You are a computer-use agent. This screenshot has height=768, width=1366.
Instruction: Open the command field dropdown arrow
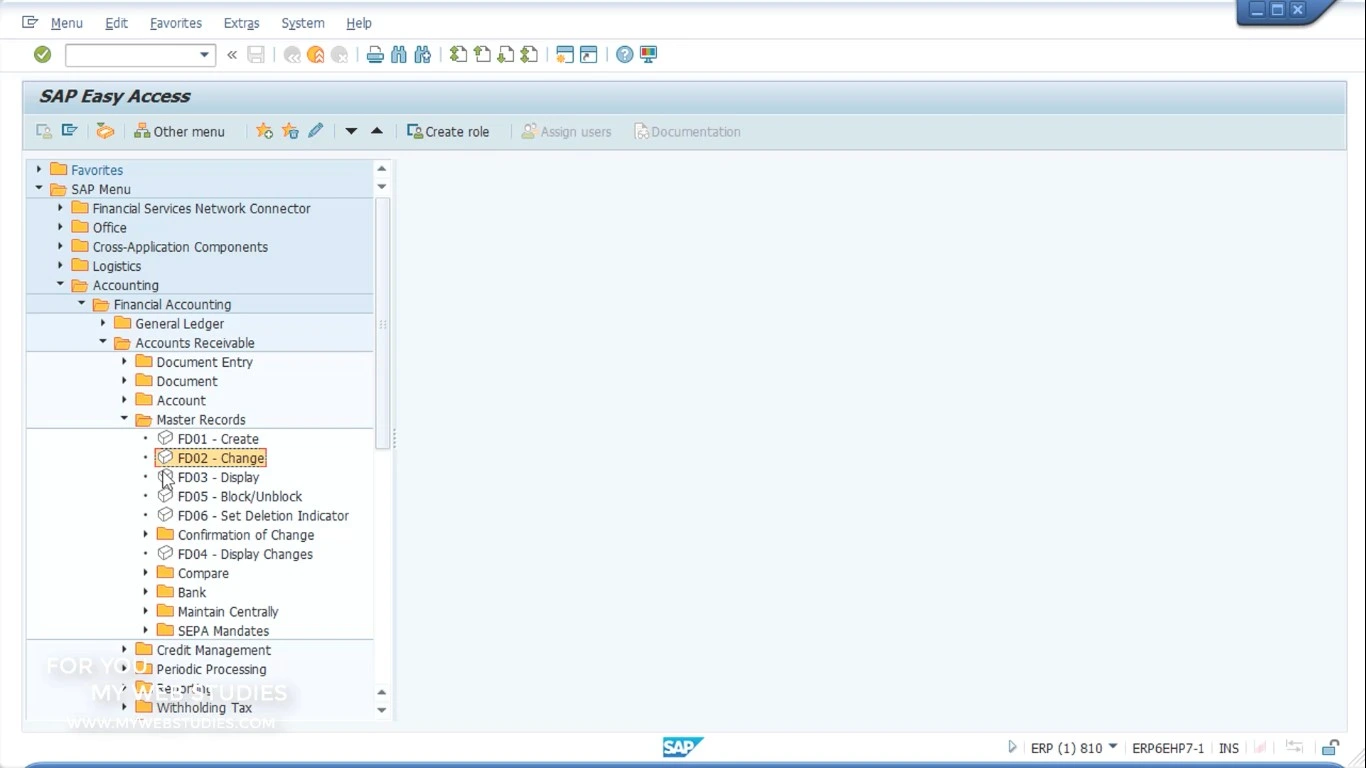205,54
